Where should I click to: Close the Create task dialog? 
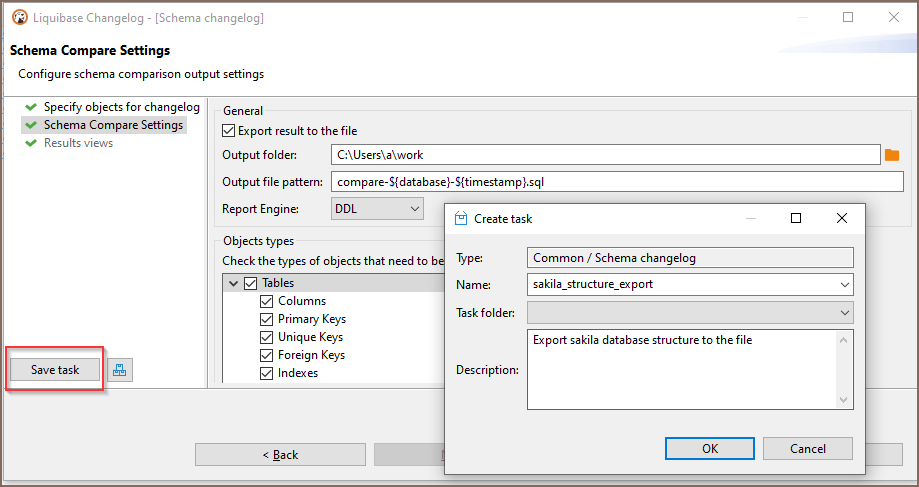pos(841,218)
